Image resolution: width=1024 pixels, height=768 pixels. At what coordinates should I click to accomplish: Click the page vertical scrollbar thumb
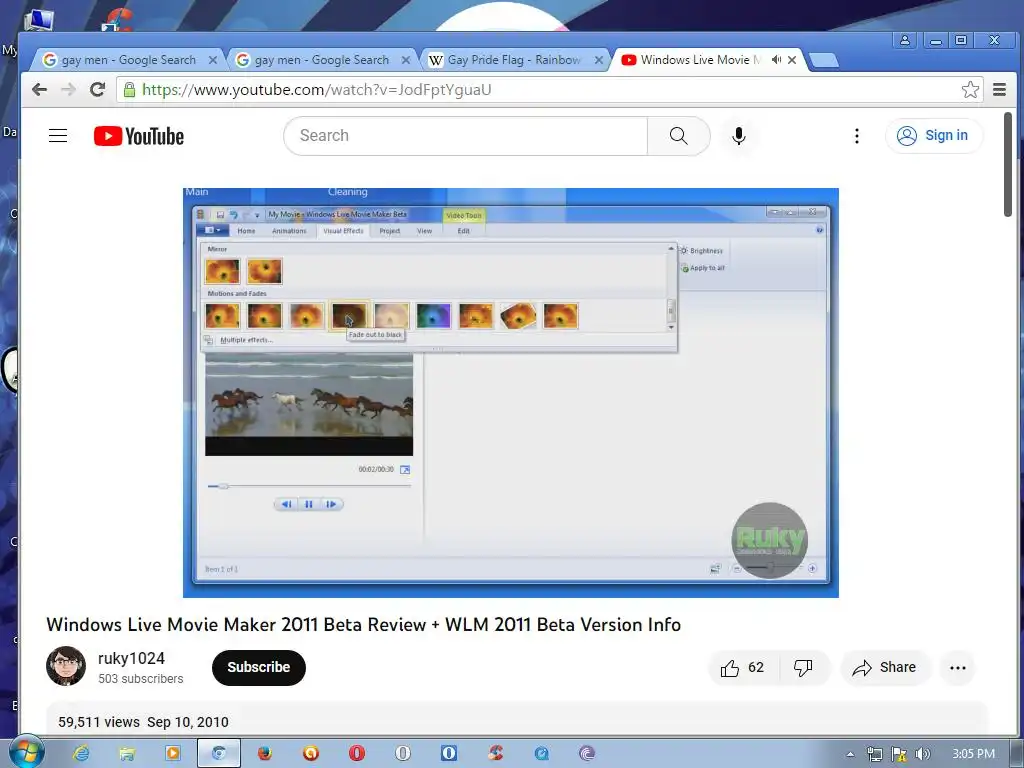coord(1008,164)
